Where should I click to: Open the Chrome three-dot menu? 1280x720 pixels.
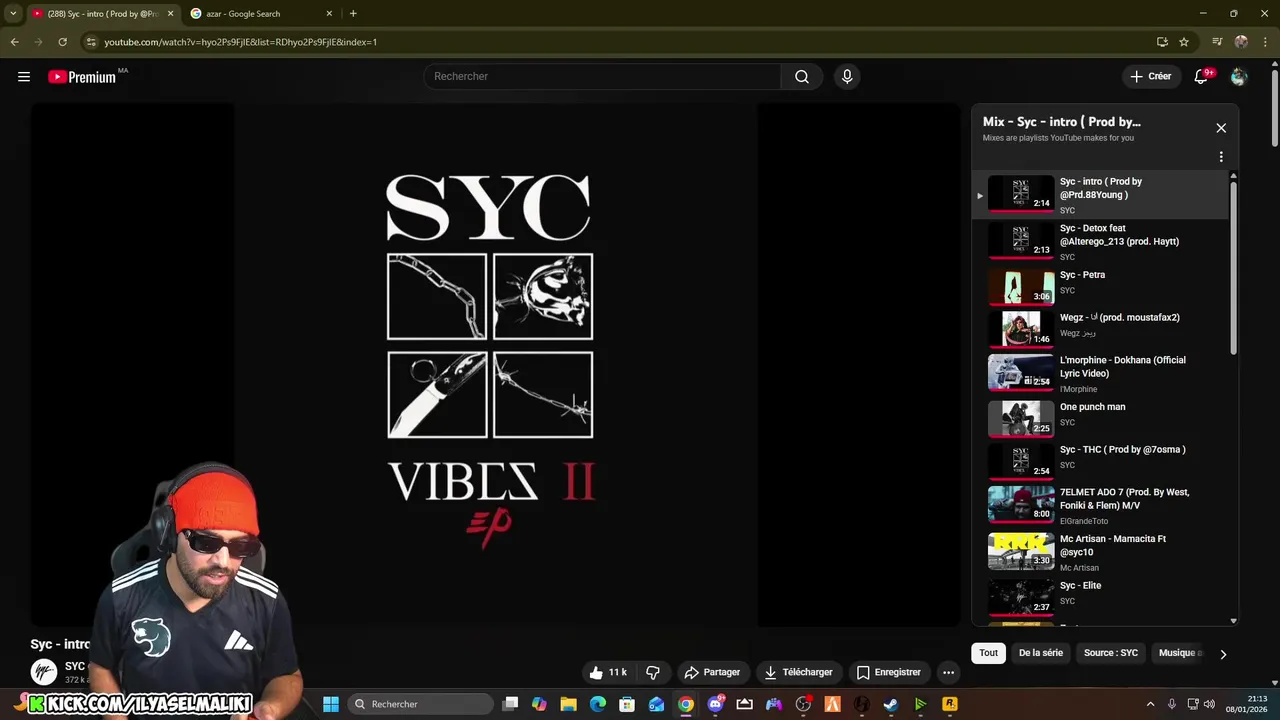click(1265, 42)
